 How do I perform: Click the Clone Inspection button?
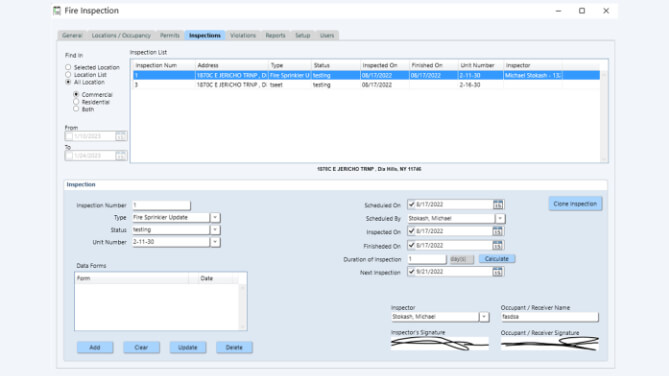(x=575, y=204)
